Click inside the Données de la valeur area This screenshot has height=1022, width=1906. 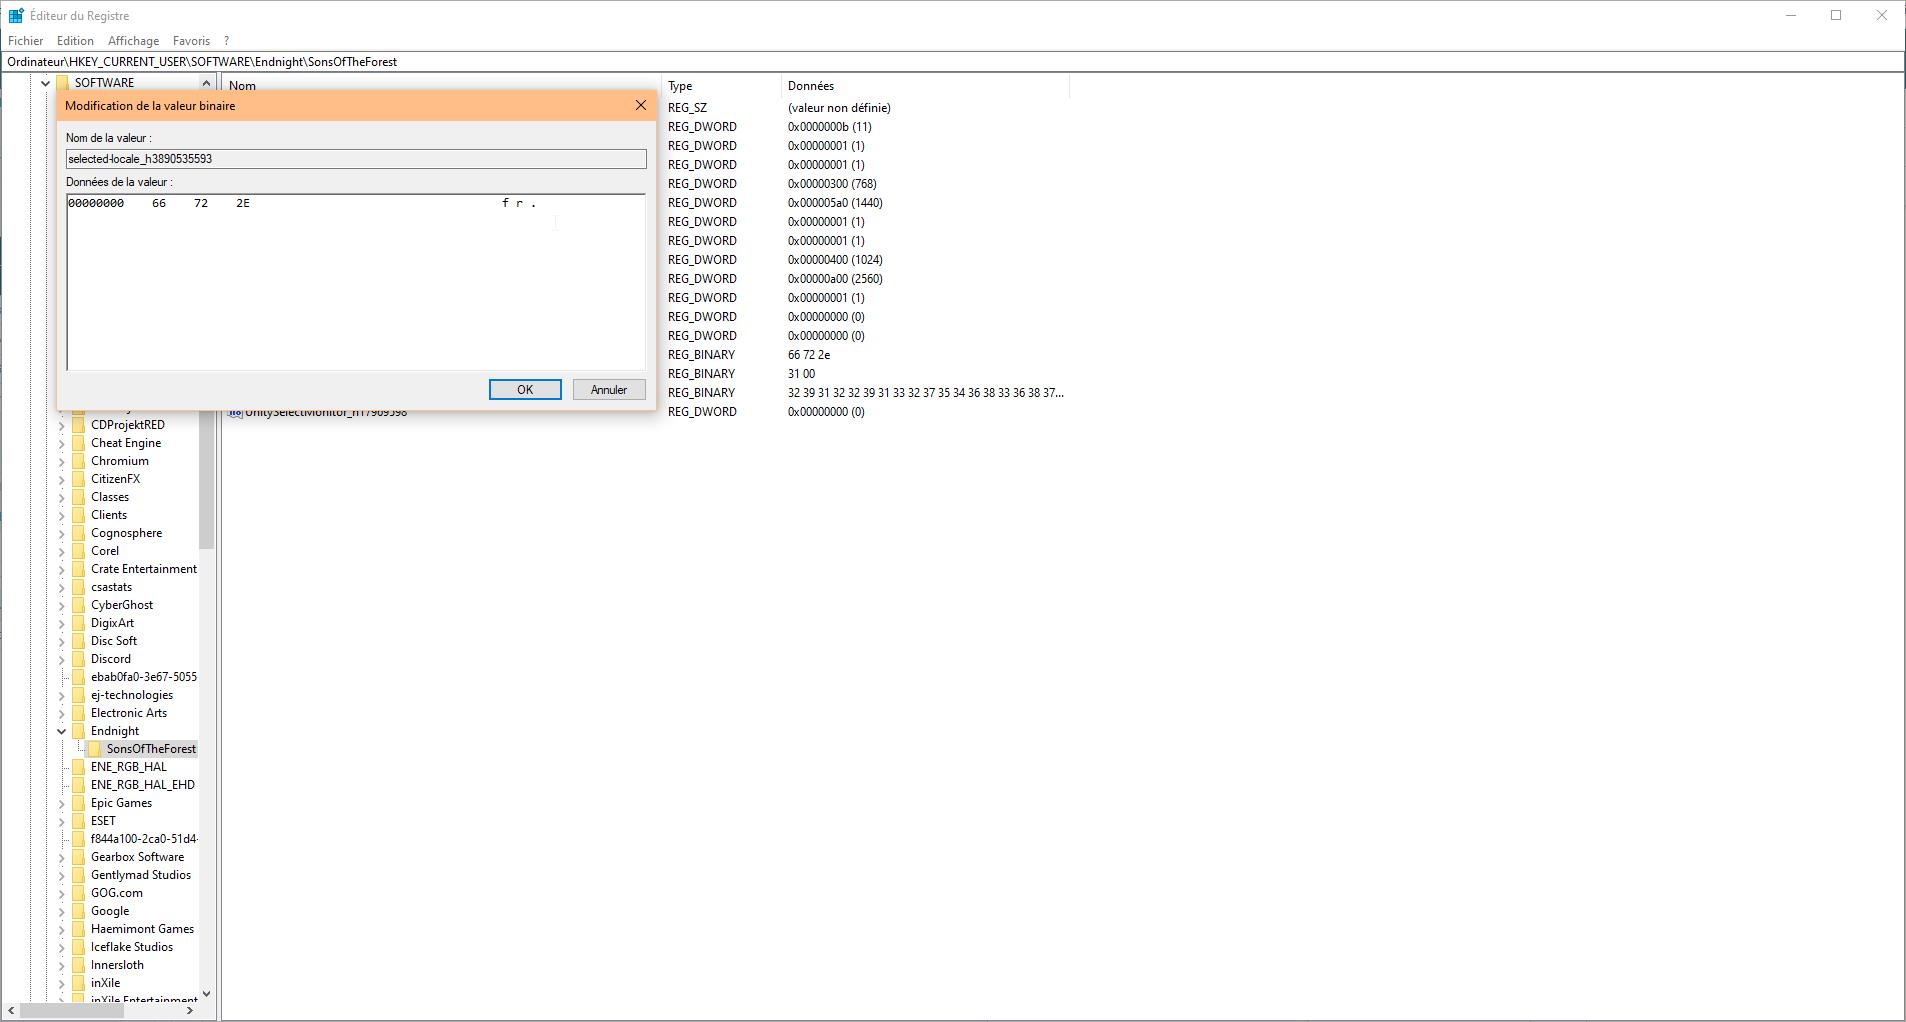tap(355, 280)
